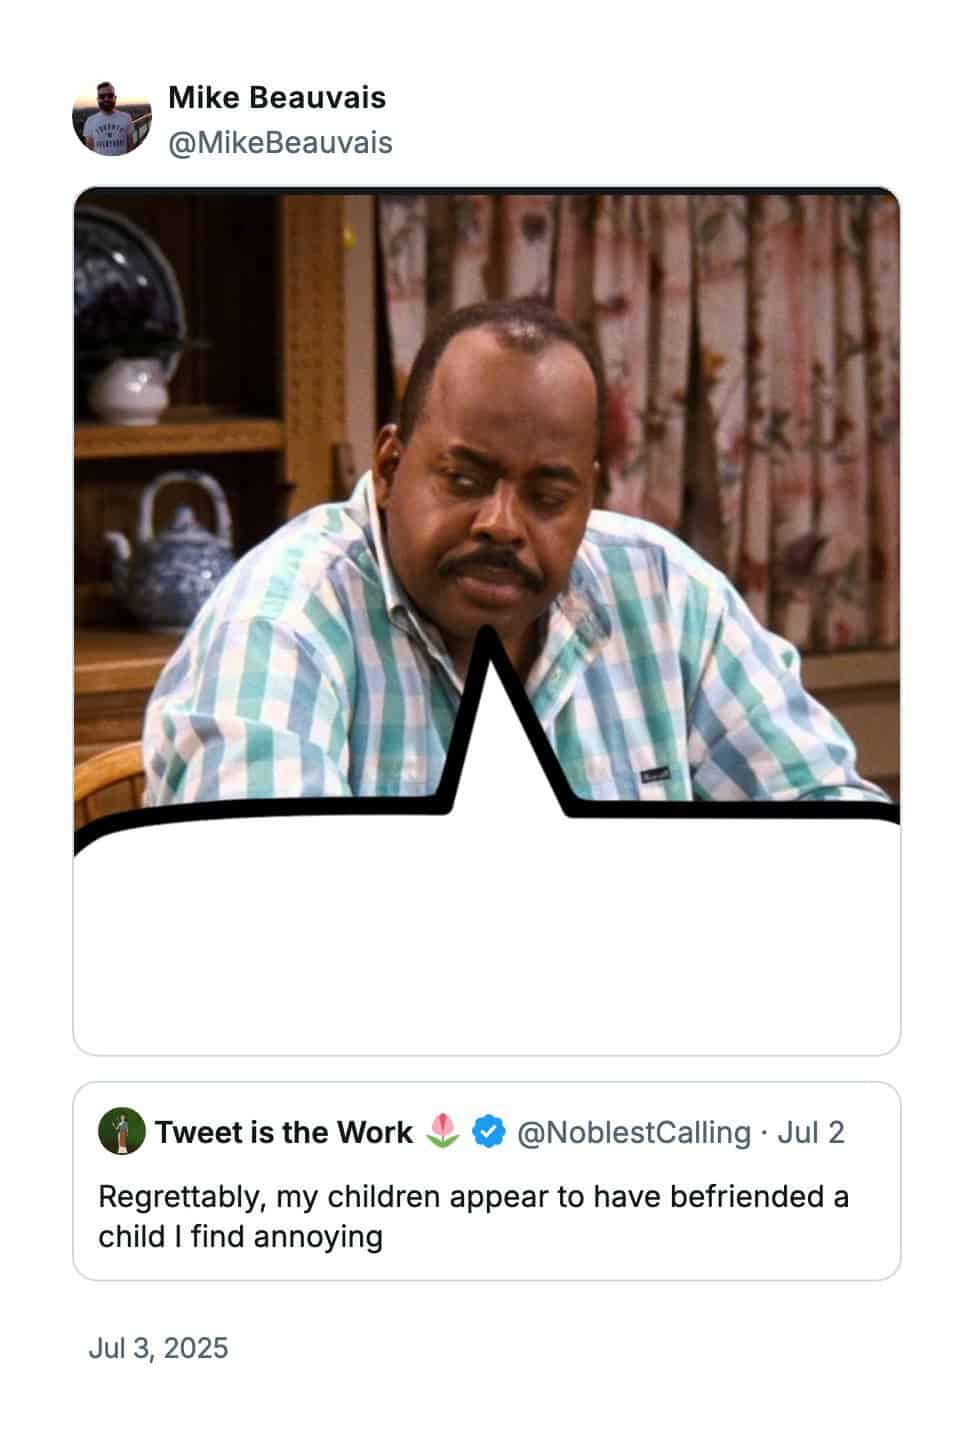Click the Jul 2 quoted tweet date
The image size is (970, 1440).
click(x=811, y=1132)
